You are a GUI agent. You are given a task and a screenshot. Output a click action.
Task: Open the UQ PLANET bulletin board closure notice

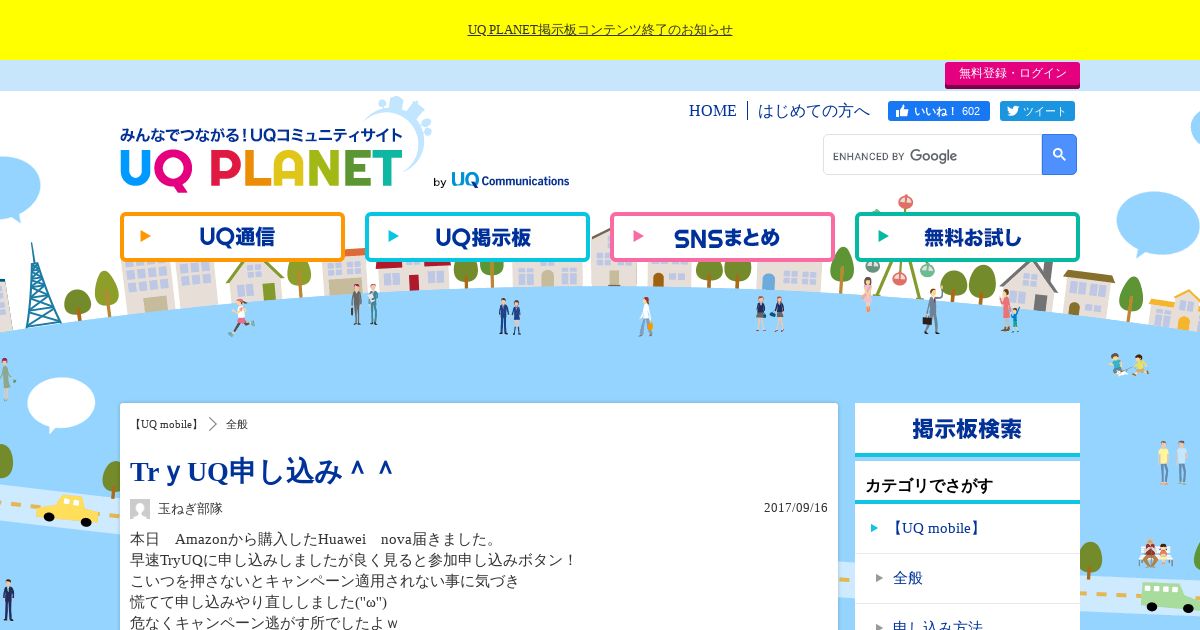[x=600, y=30]
